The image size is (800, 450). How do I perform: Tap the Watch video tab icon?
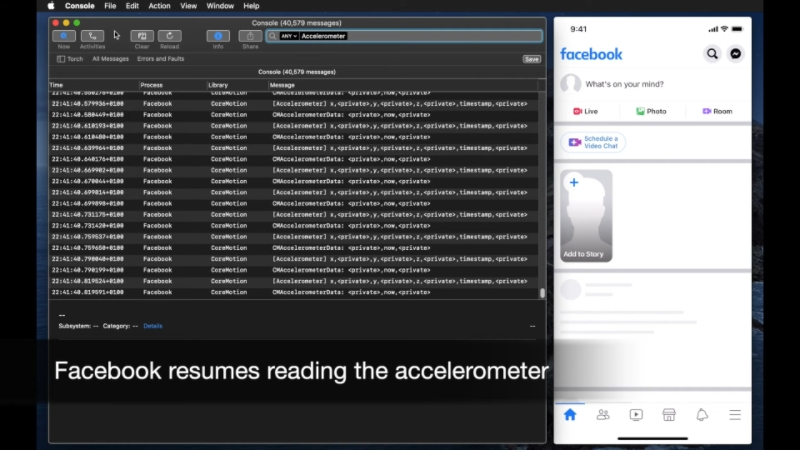coord(636,415)
